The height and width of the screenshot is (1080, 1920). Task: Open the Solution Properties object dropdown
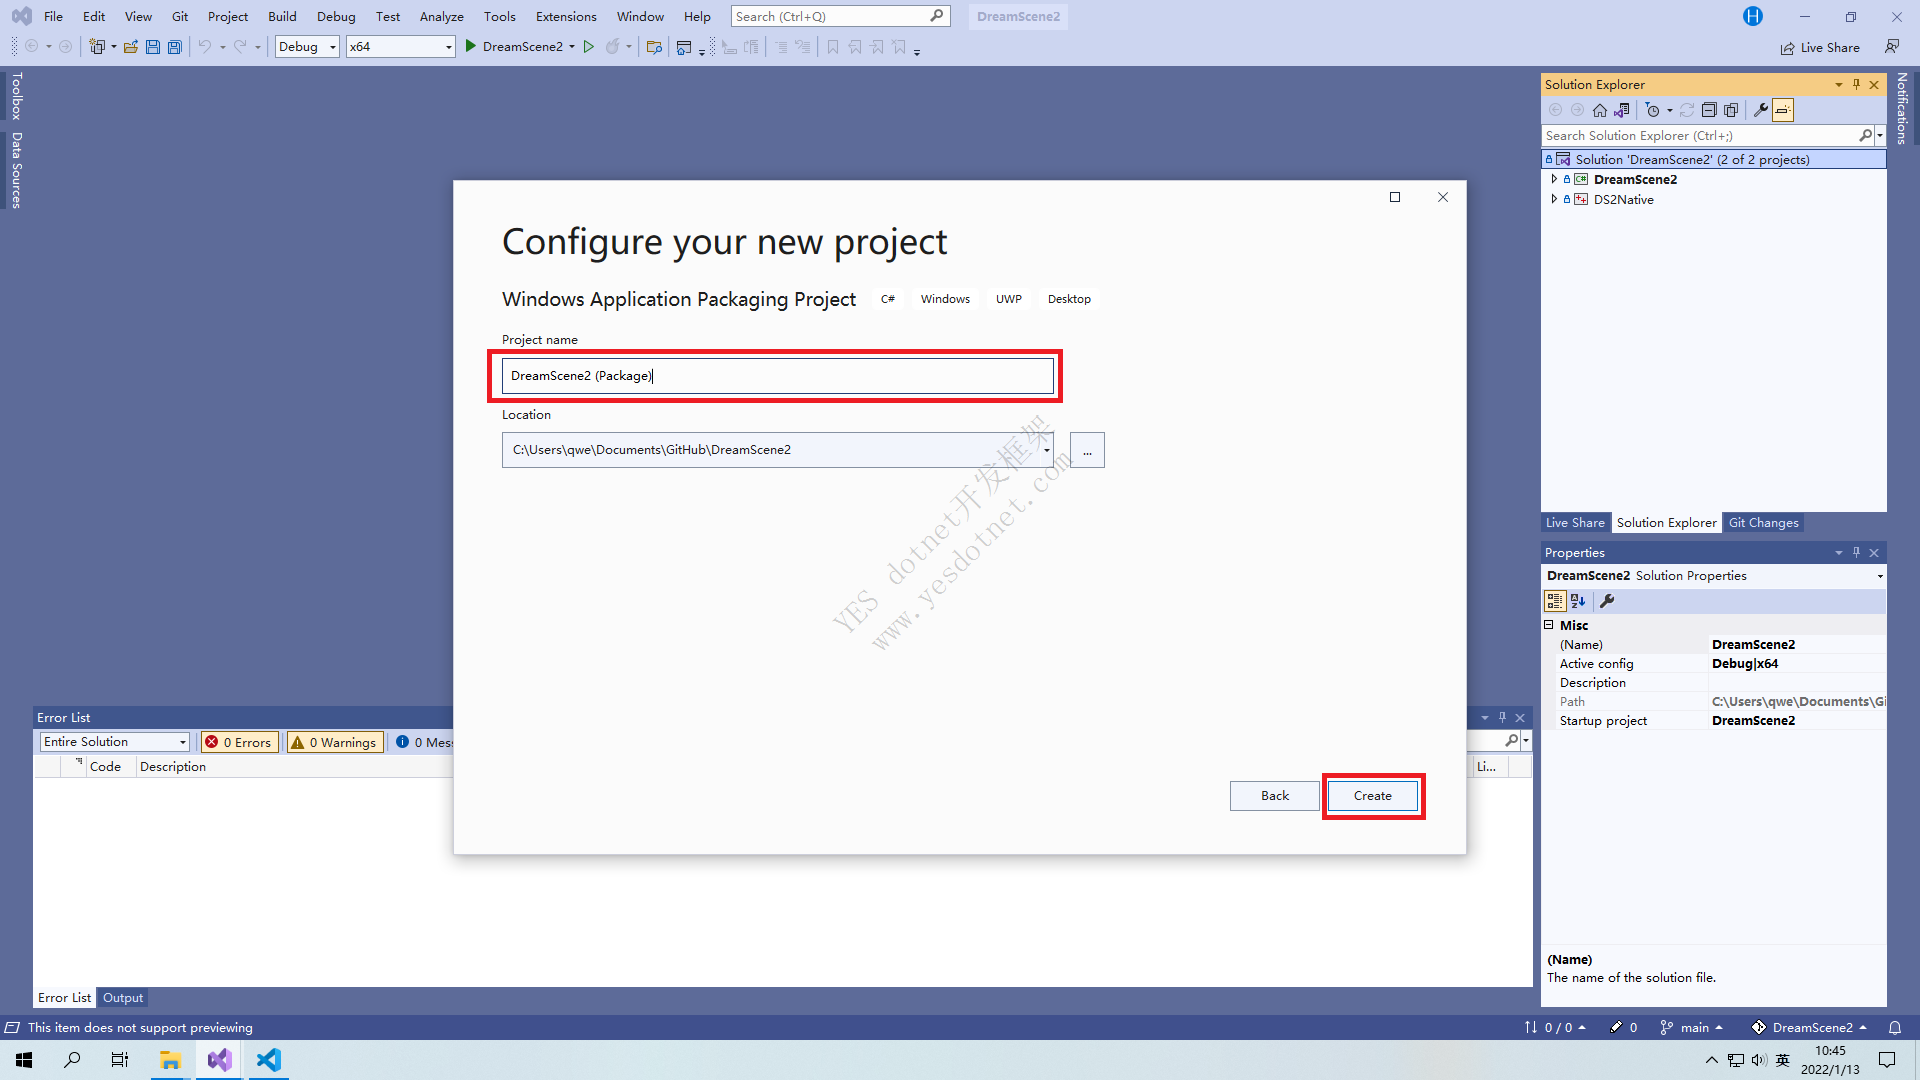click(x=1880, y=576)
